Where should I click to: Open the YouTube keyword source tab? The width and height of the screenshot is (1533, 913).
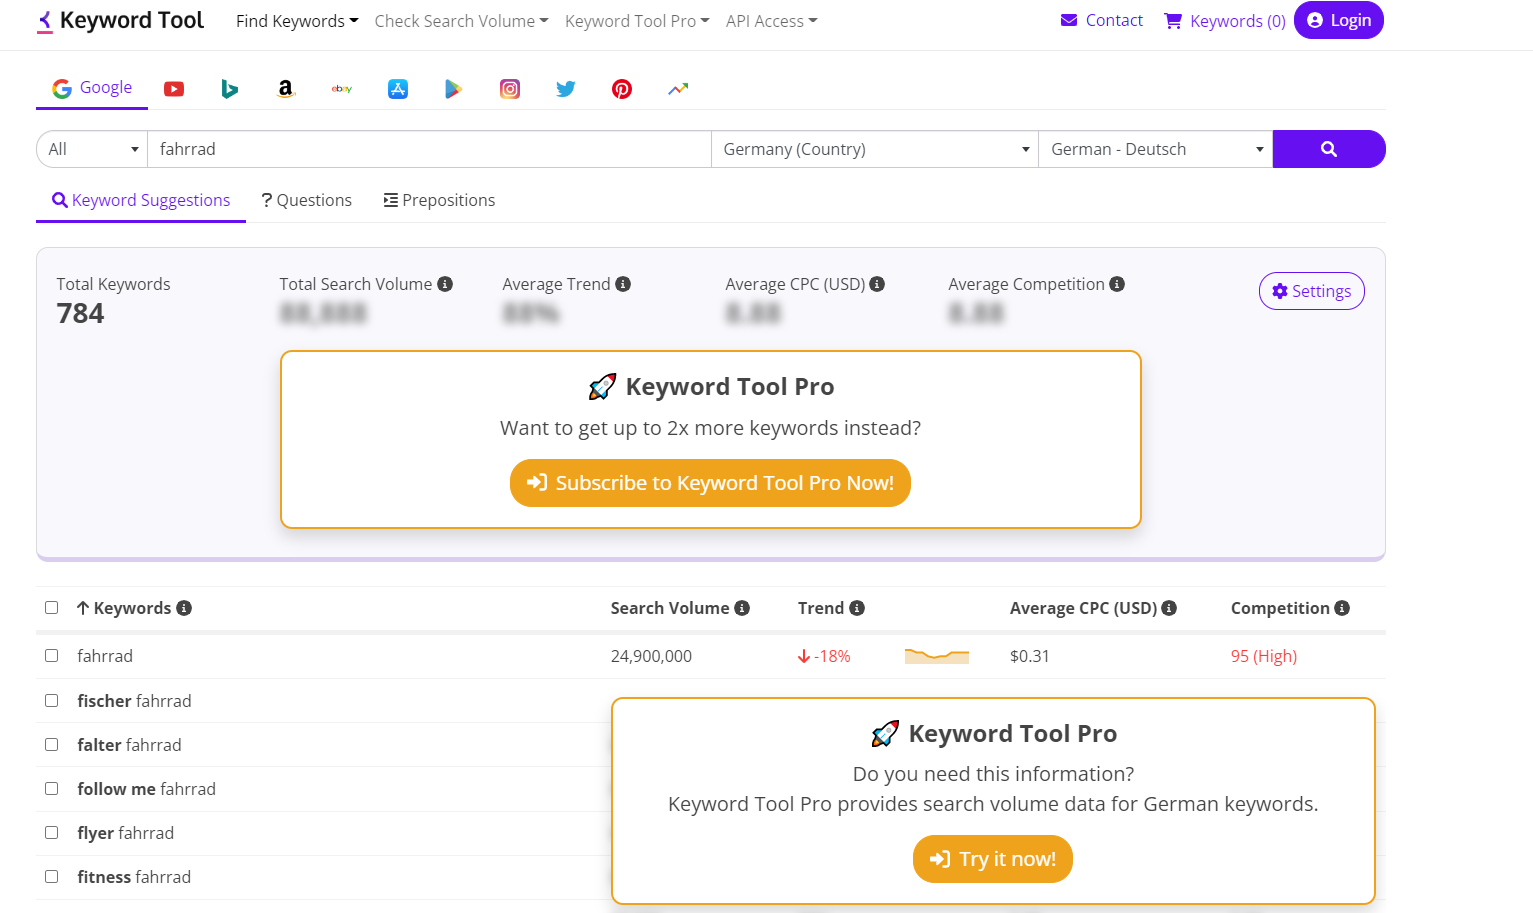coord(174,89)
